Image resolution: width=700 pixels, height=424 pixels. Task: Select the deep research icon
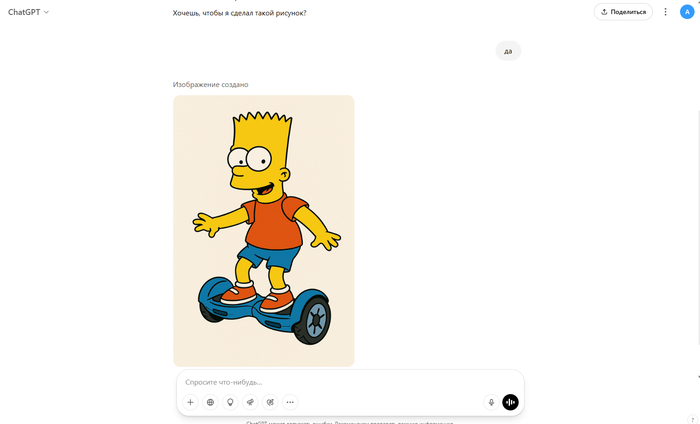pos(250,402)
